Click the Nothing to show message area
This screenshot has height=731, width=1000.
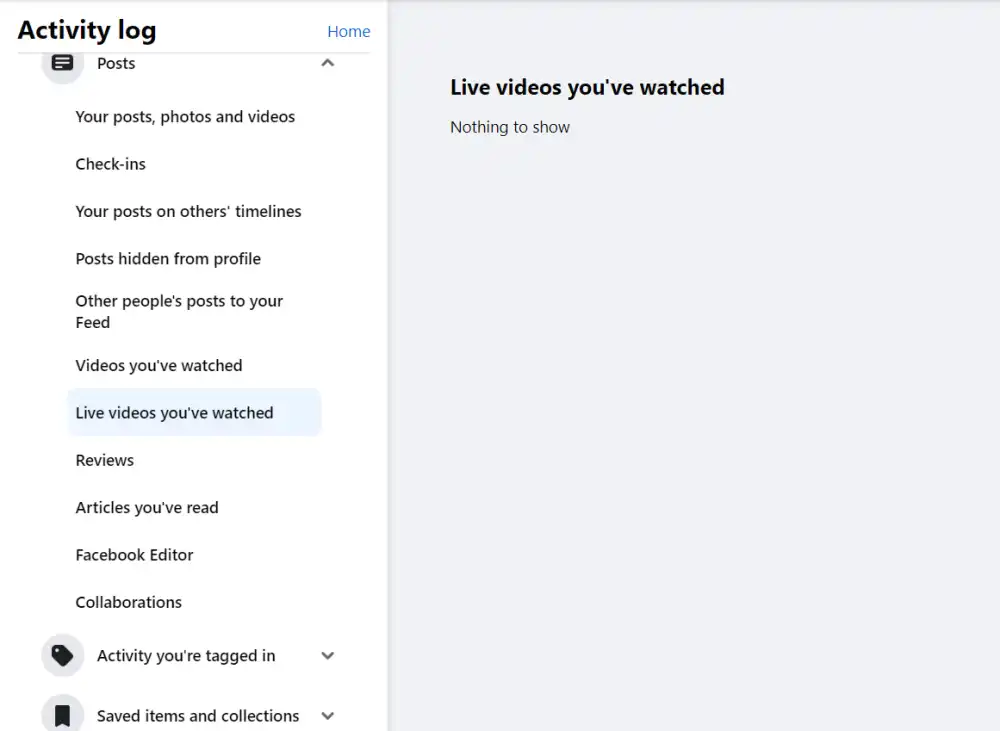[510, 127]
